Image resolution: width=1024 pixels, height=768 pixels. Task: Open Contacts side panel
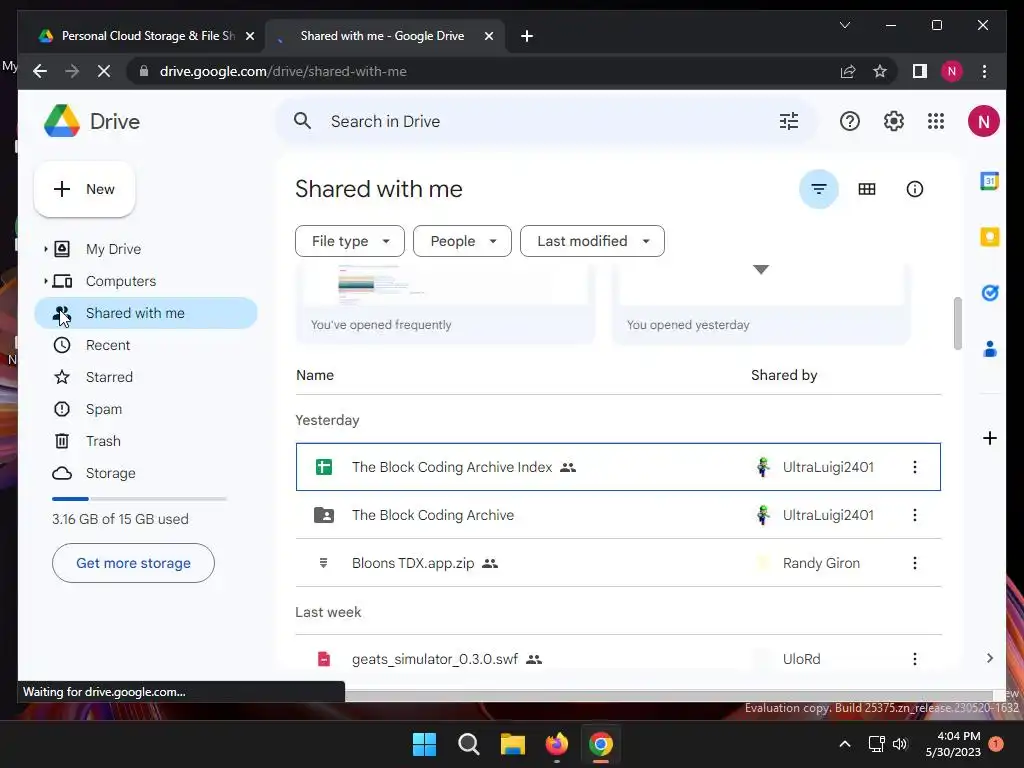[989, 349]
